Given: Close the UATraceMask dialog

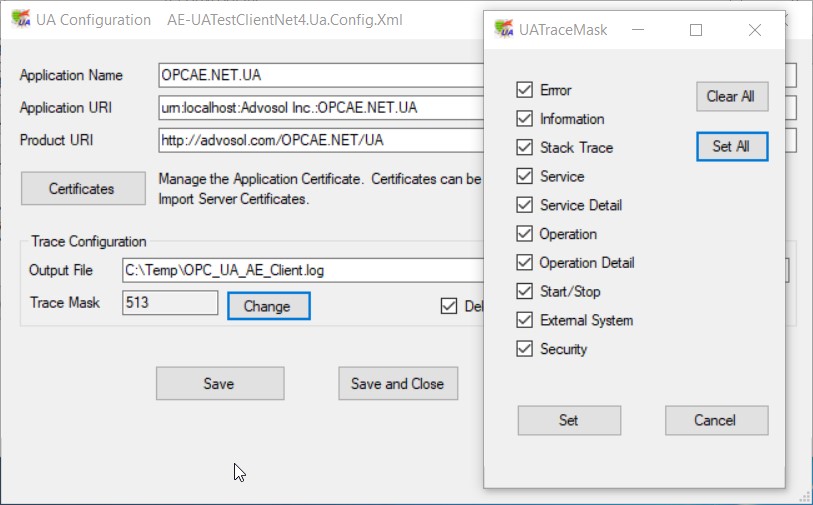Looking at the screenshot, I should point(755,30).
